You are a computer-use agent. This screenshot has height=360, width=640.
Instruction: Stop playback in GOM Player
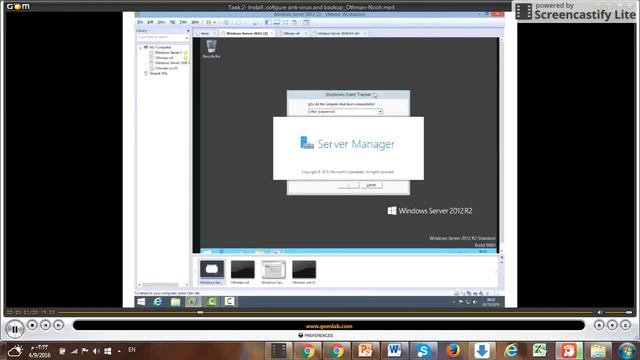click(x=32, y=325)
